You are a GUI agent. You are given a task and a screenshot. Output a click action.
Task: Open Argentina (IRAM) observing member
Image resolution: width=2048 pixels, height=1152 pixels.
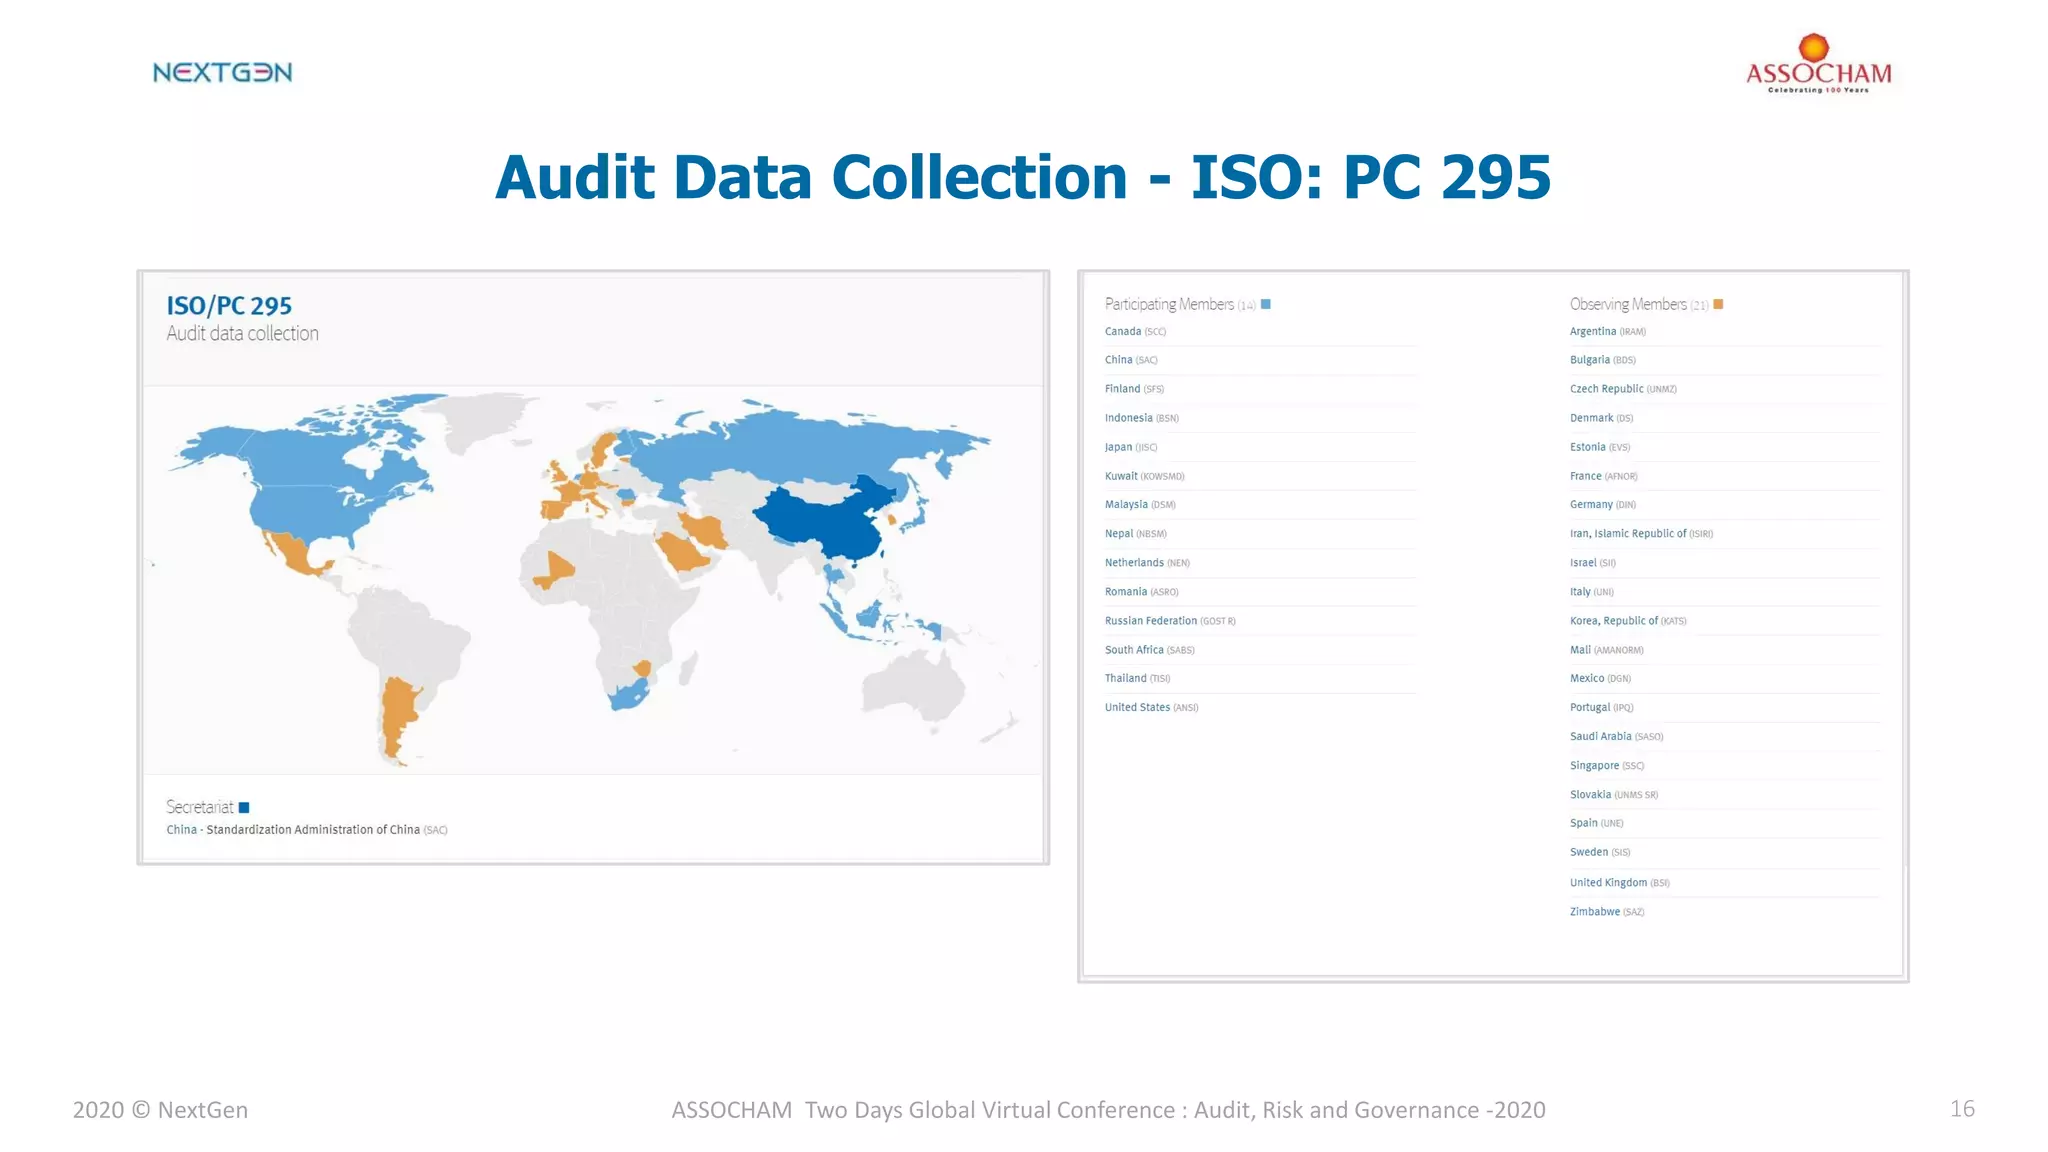click(x=1608, y=331)
